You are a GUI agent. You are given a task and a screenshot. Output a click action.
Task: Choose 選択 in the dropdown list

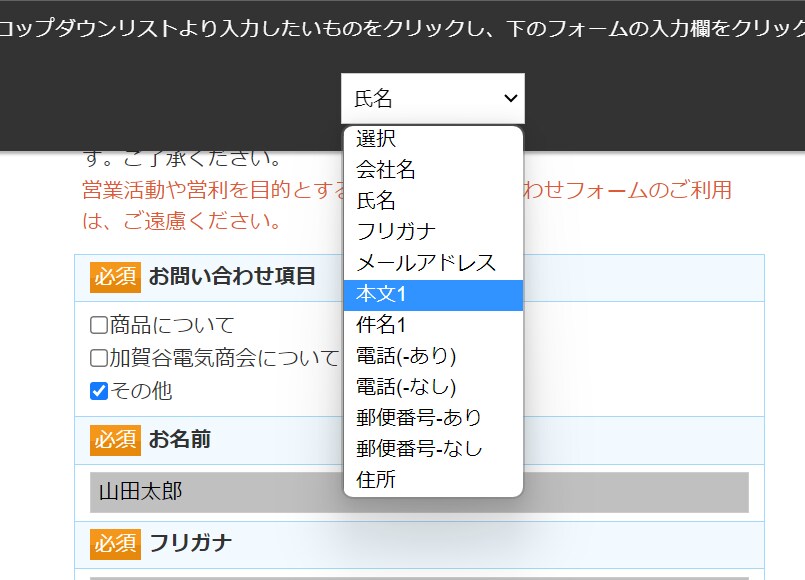click(433, 139)
